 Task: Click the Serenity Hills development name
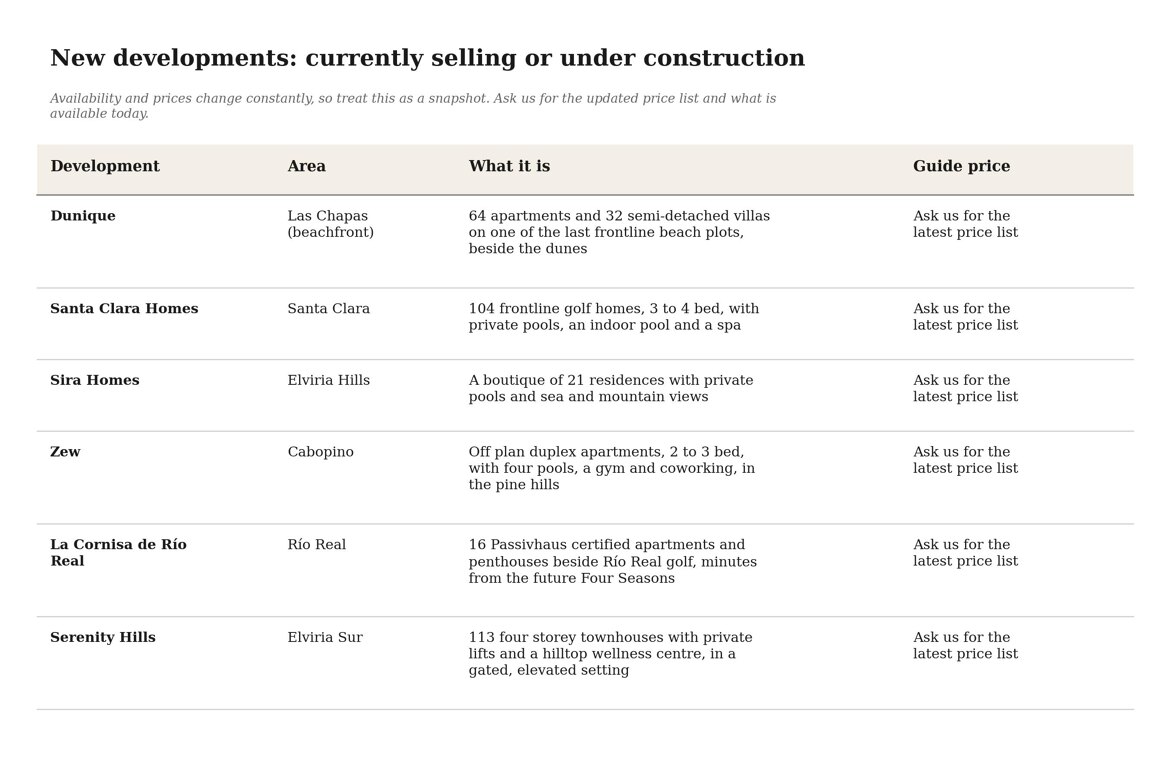click(103, 637)
